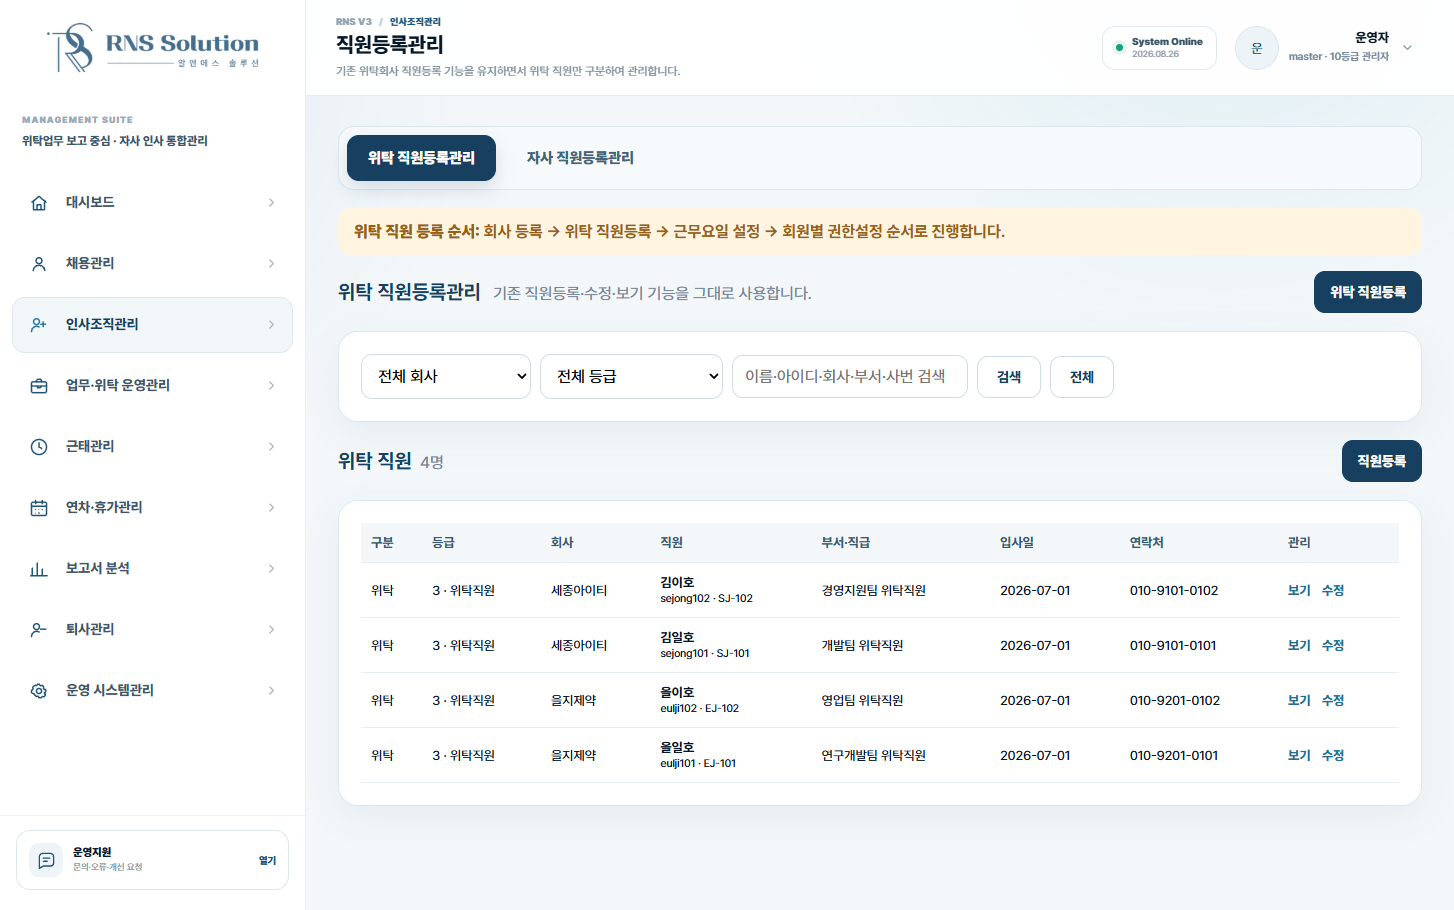Viewport: 1454px width, 910px height.
Task: Click the 전체 reset button
Action: pyautogui.click(x=1082, y=377)
